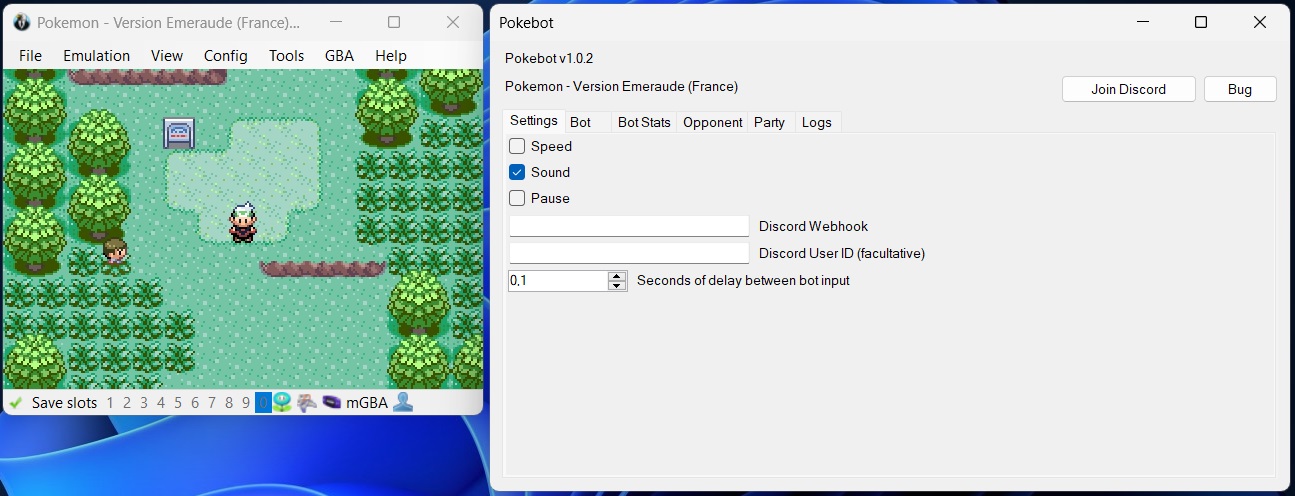Open the View menu
Image resolution: width=1295 pixels, height=496 pixels.
click(167, 55)
